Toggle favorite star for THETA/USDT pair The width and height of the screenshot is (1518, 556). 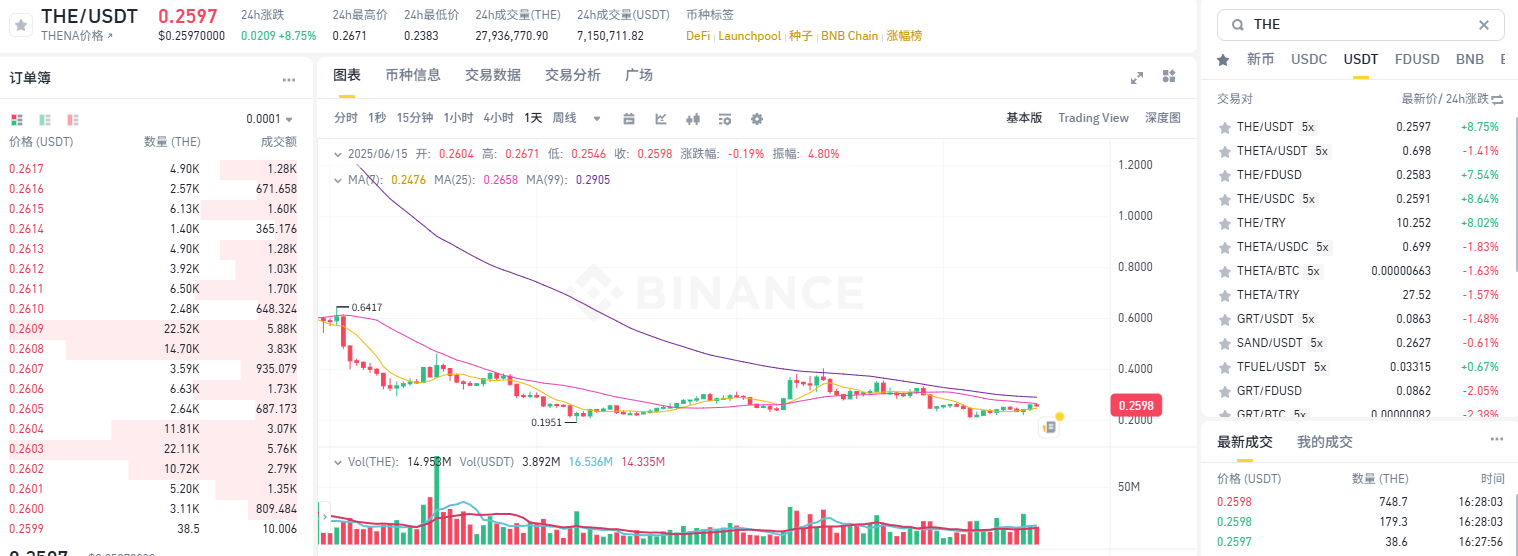point(1223,151)
